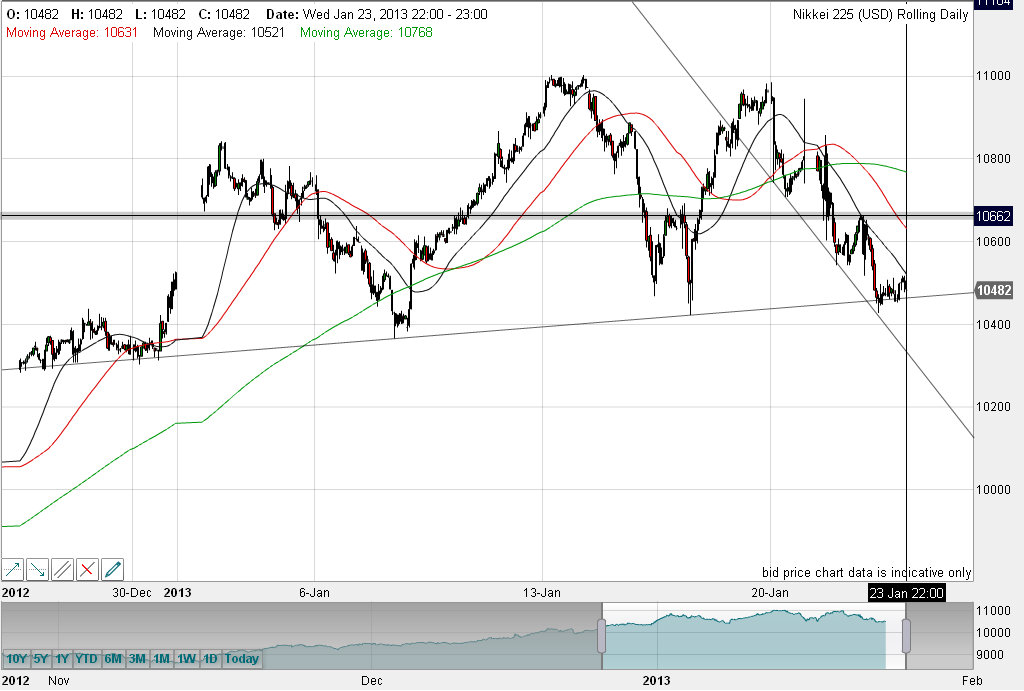Image resolution: width=1024 pixels, height=691 pixels.
Task: Click the 10662 horizontal line price label
Action: [x=993, y=216]
